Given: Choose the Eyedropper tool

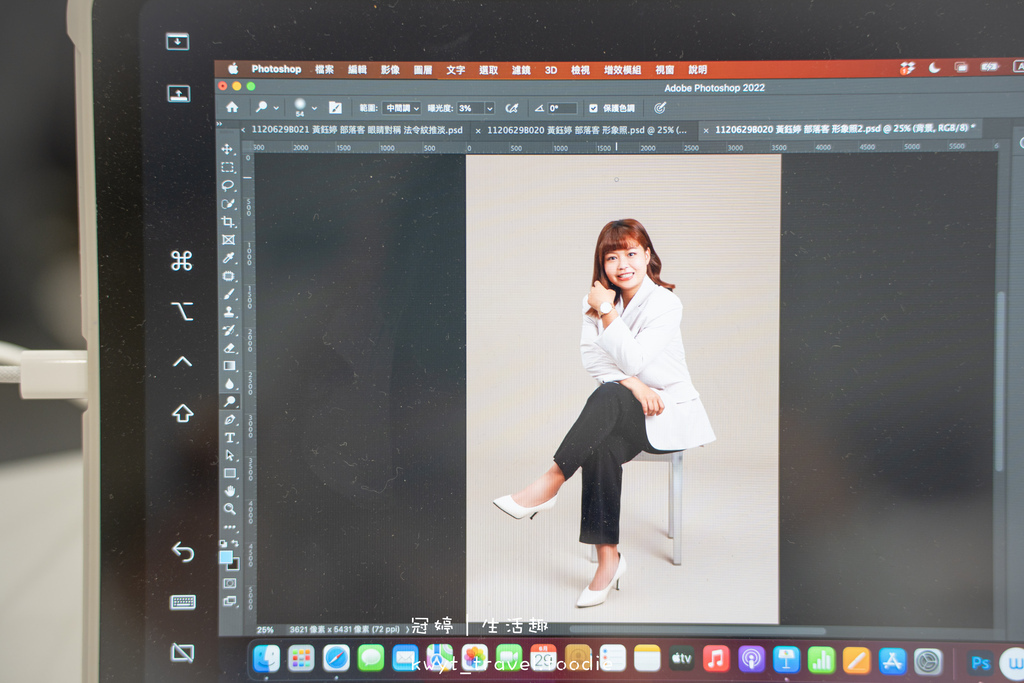Looking at the screenshot, I should pyautogui.click(x=228, y=258).
